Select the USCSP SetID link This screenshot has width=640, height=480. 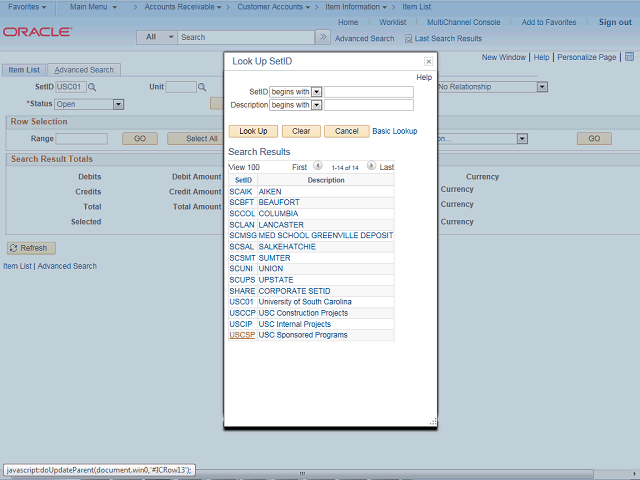(x=241, y=335)
